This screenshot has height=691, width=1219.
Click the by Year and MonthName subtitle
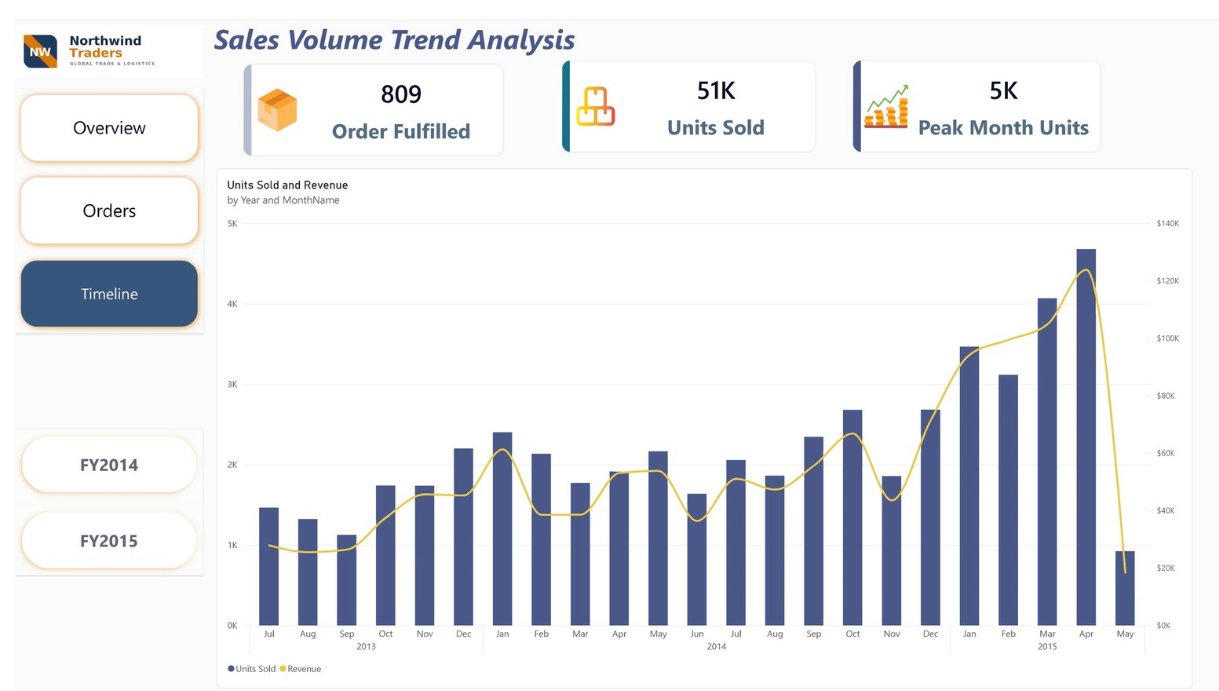point(283,200)
